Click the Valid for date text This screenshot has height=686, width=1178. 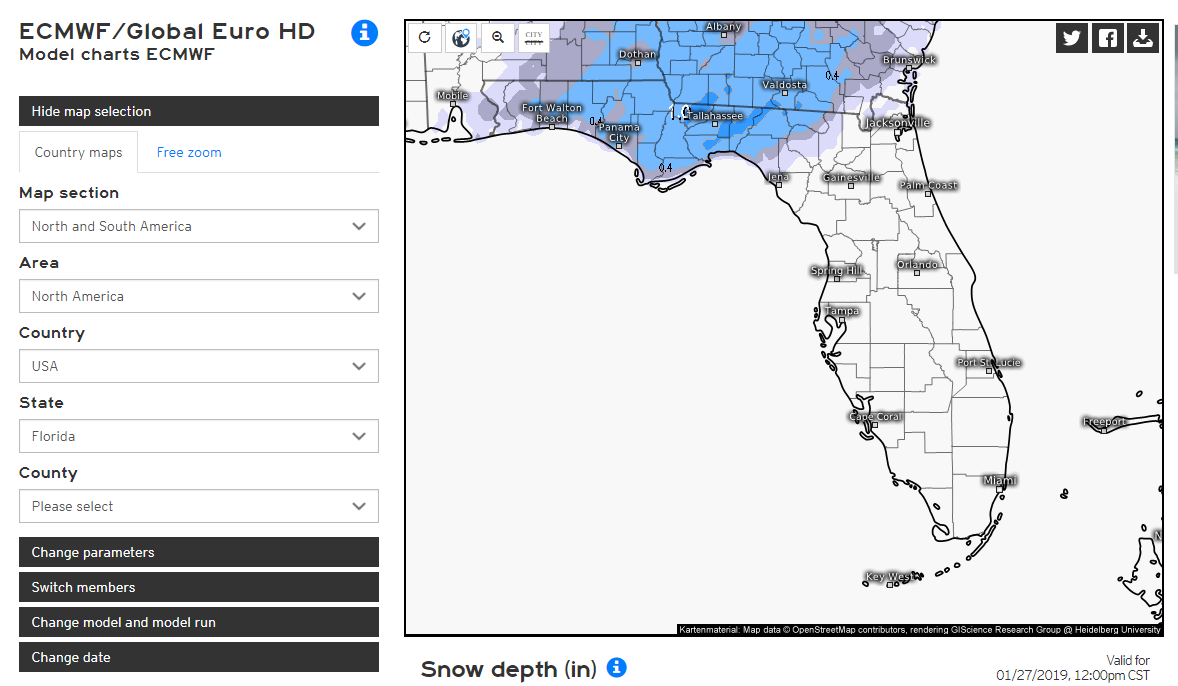[x=1074, y=667]
